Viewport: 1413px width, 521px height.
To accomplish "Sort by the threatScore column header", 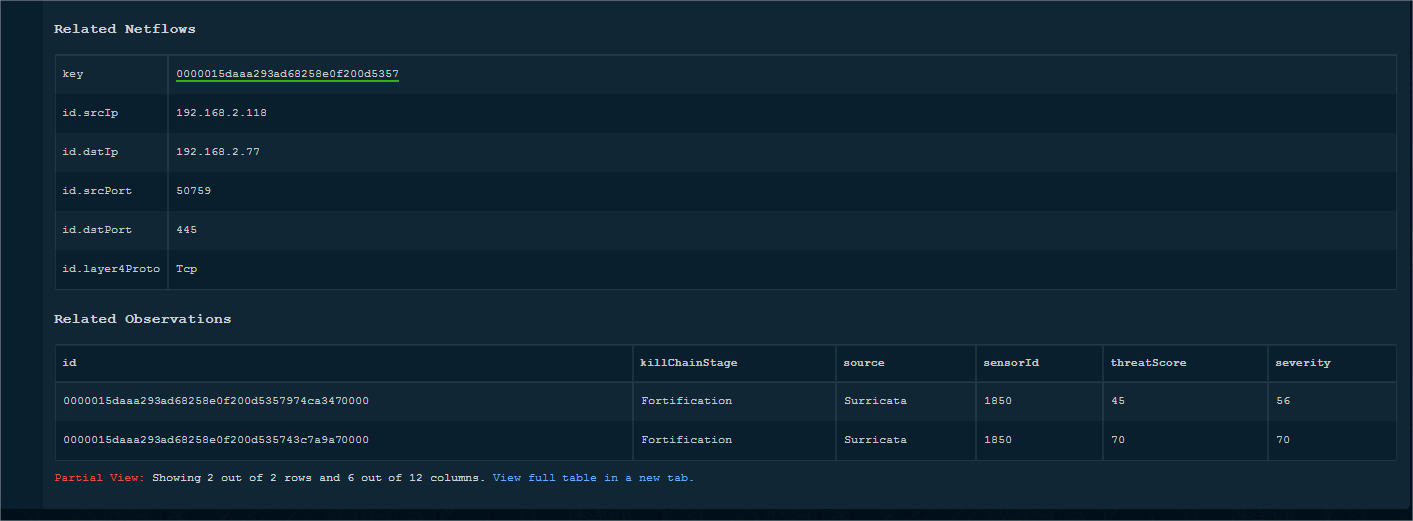I will click(1148, 363).
